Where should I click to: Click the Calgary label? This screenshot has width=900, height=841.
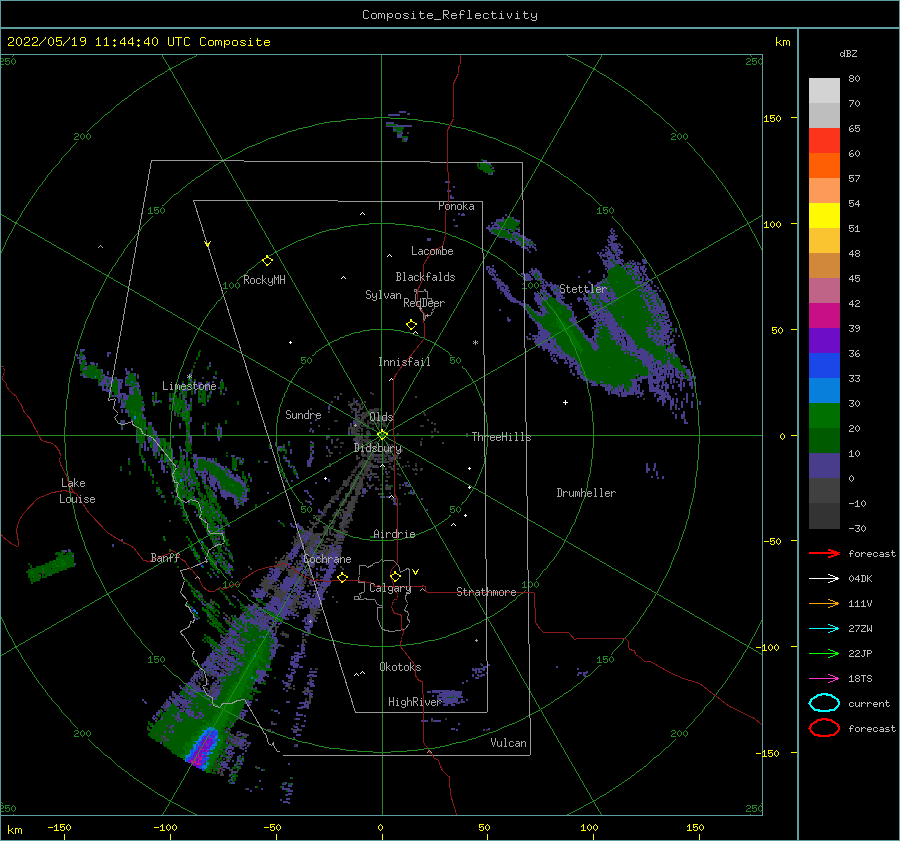tap(390, 588)
